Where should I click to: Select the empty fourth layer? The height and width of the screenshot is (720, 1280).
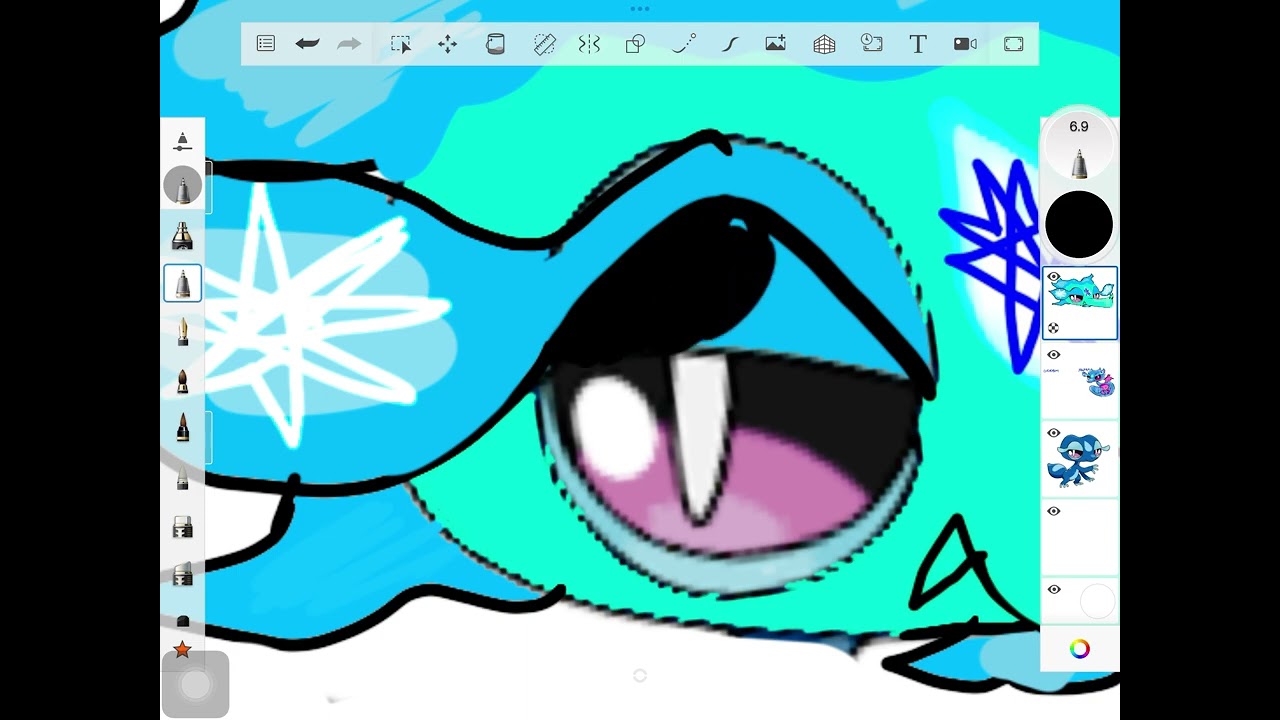tap(1080, 537)
